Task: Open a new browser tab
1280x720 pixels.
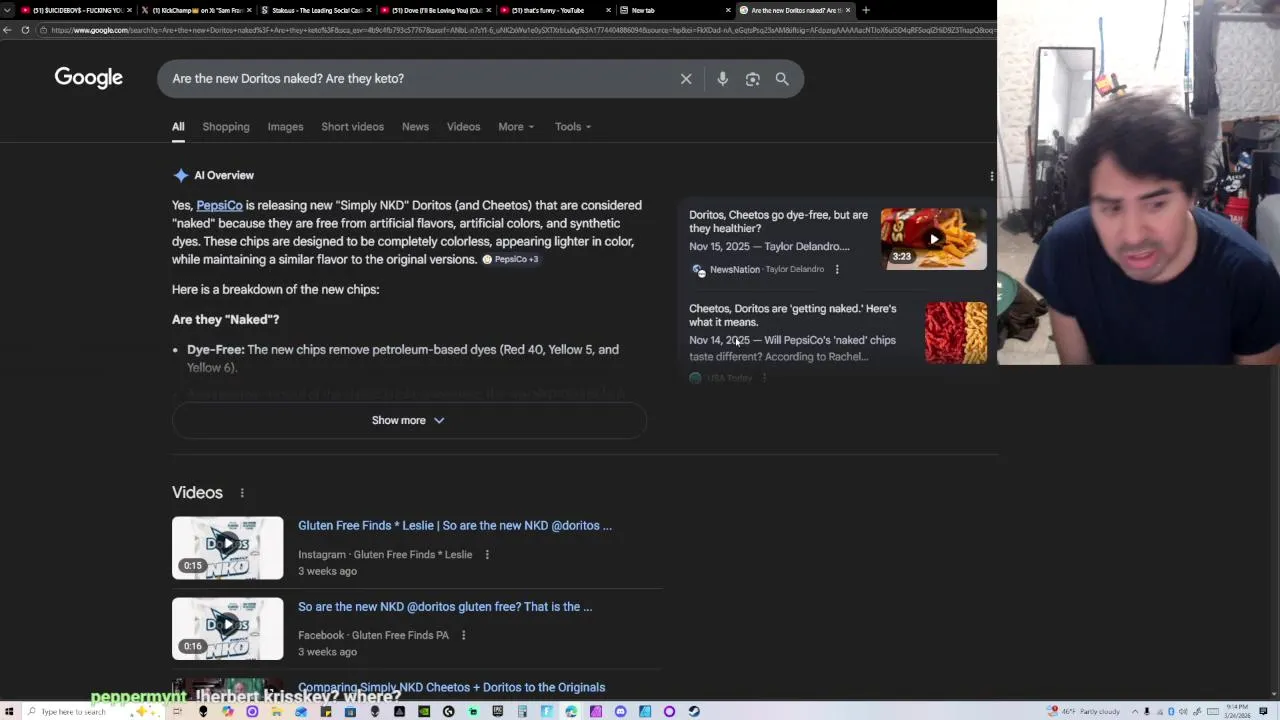Action: [866, 10]
